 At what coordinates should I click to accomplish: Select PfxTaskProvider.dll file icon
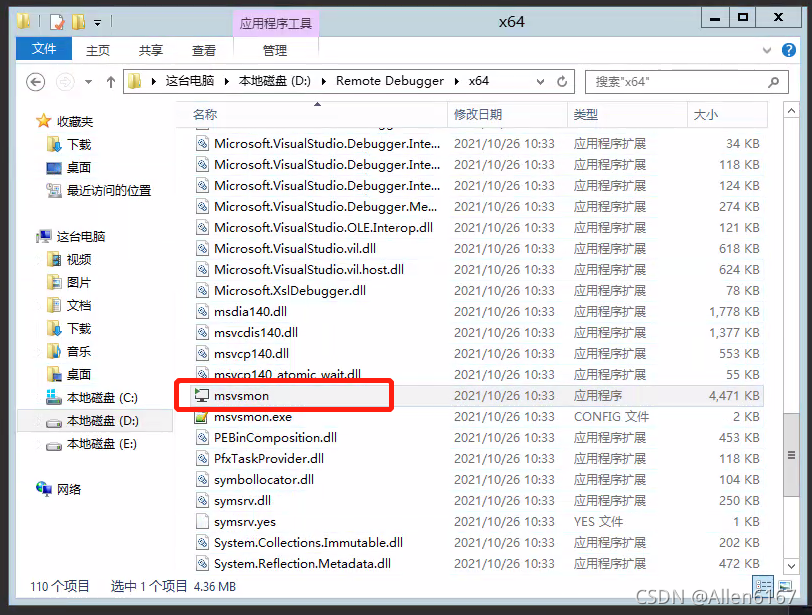coord(202,459)
